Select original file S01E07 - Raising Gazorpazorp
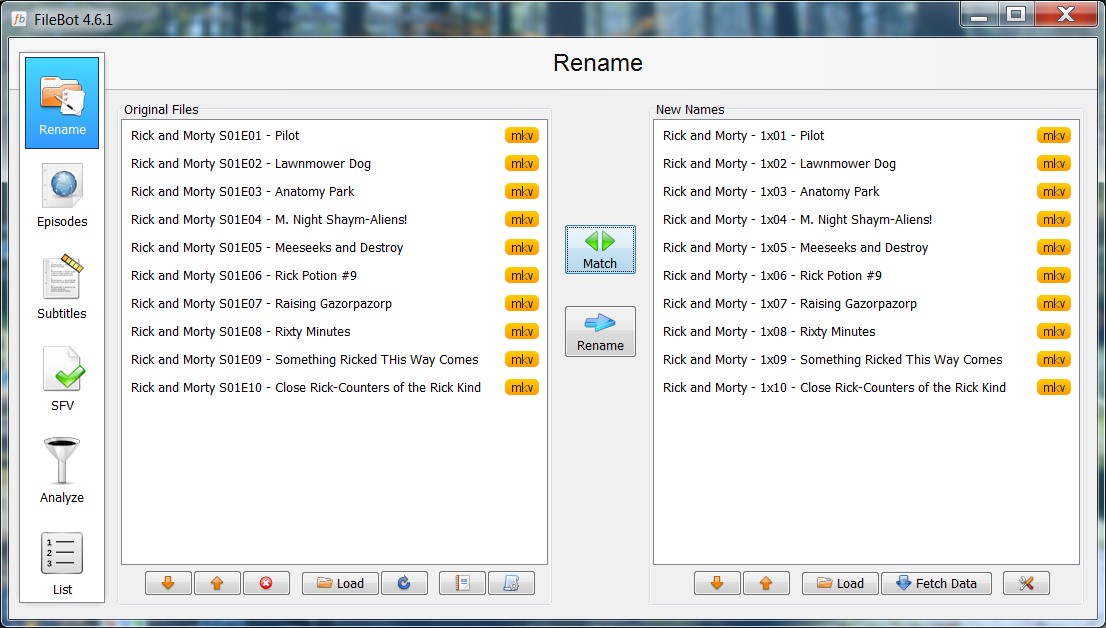 (334, 303)
